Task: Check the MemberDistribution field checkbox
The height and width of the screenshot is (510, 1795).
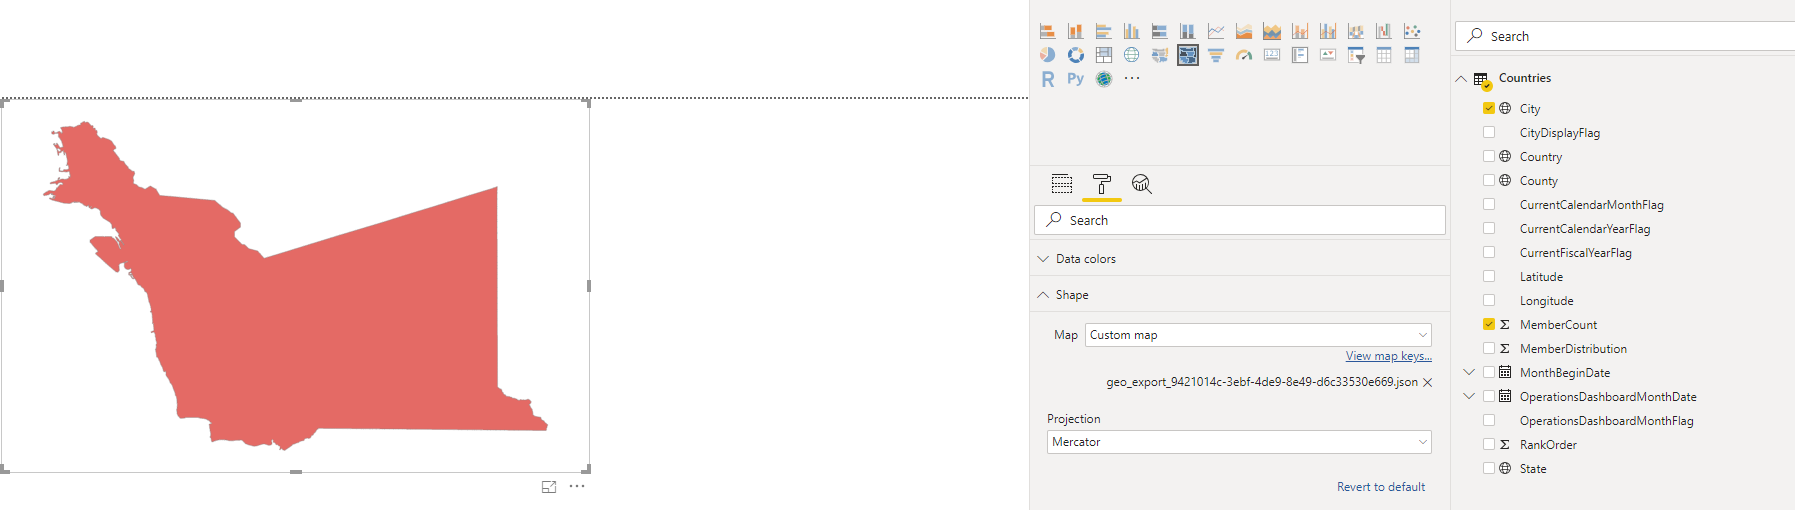Action: tap(1488, 348)
